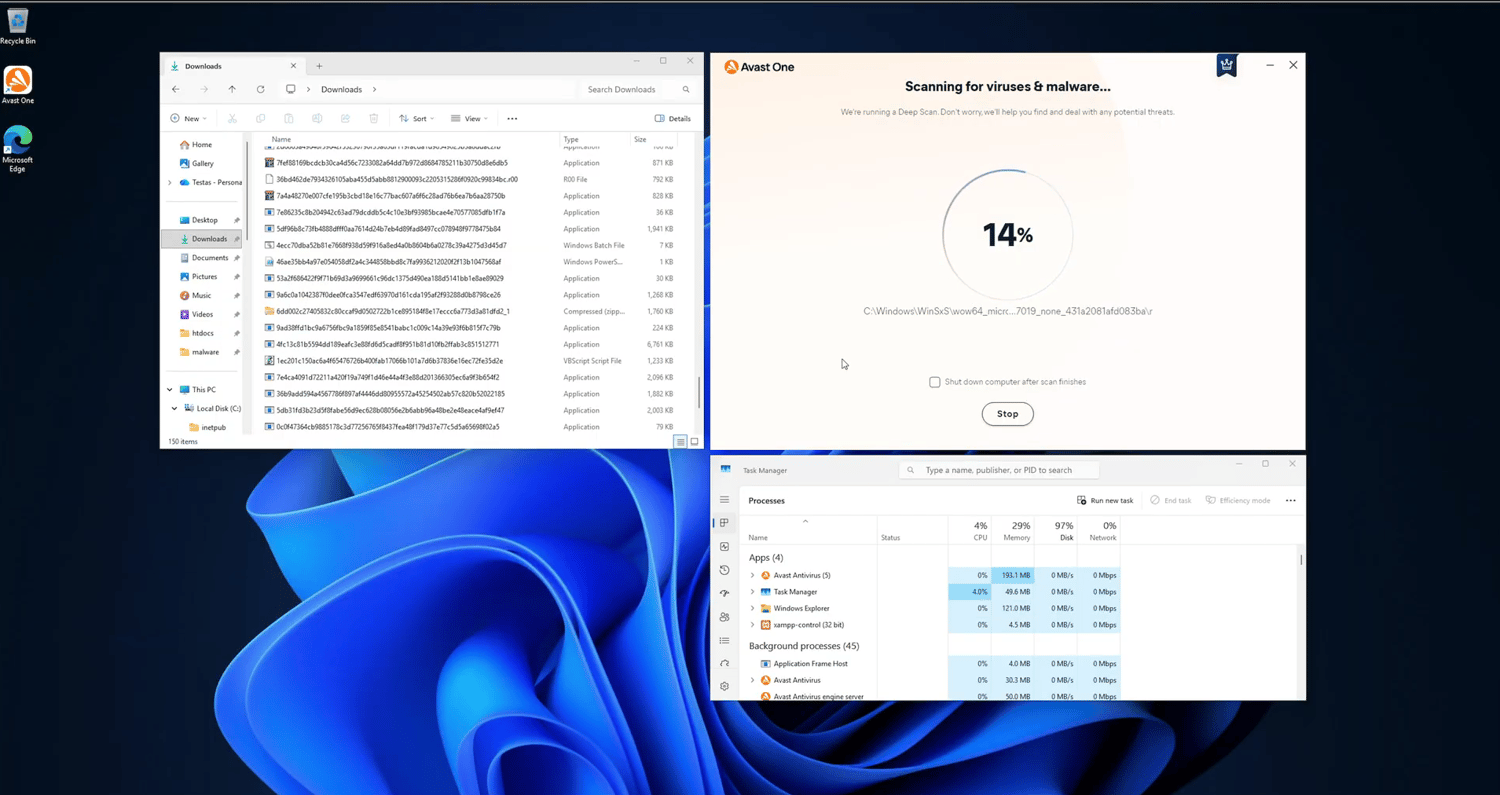Open Startup apps in Task Manager sidebar
The height and width of the screenshot is (795, 1500).
click(x=725, y=593)
